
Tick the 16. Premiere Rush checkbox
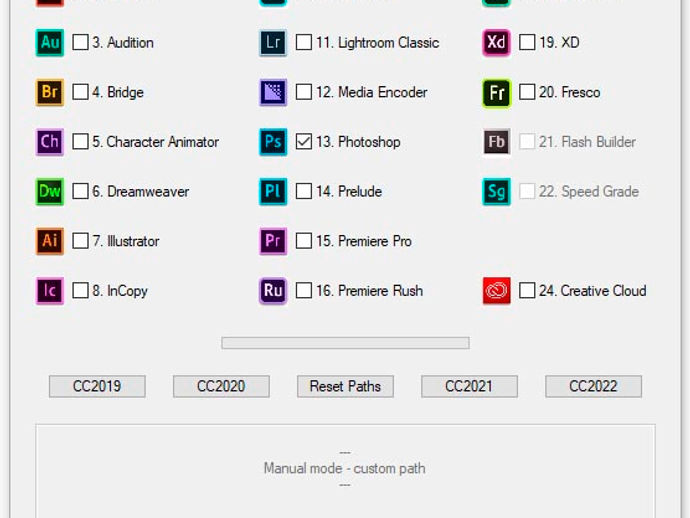(x=304, y=290)
